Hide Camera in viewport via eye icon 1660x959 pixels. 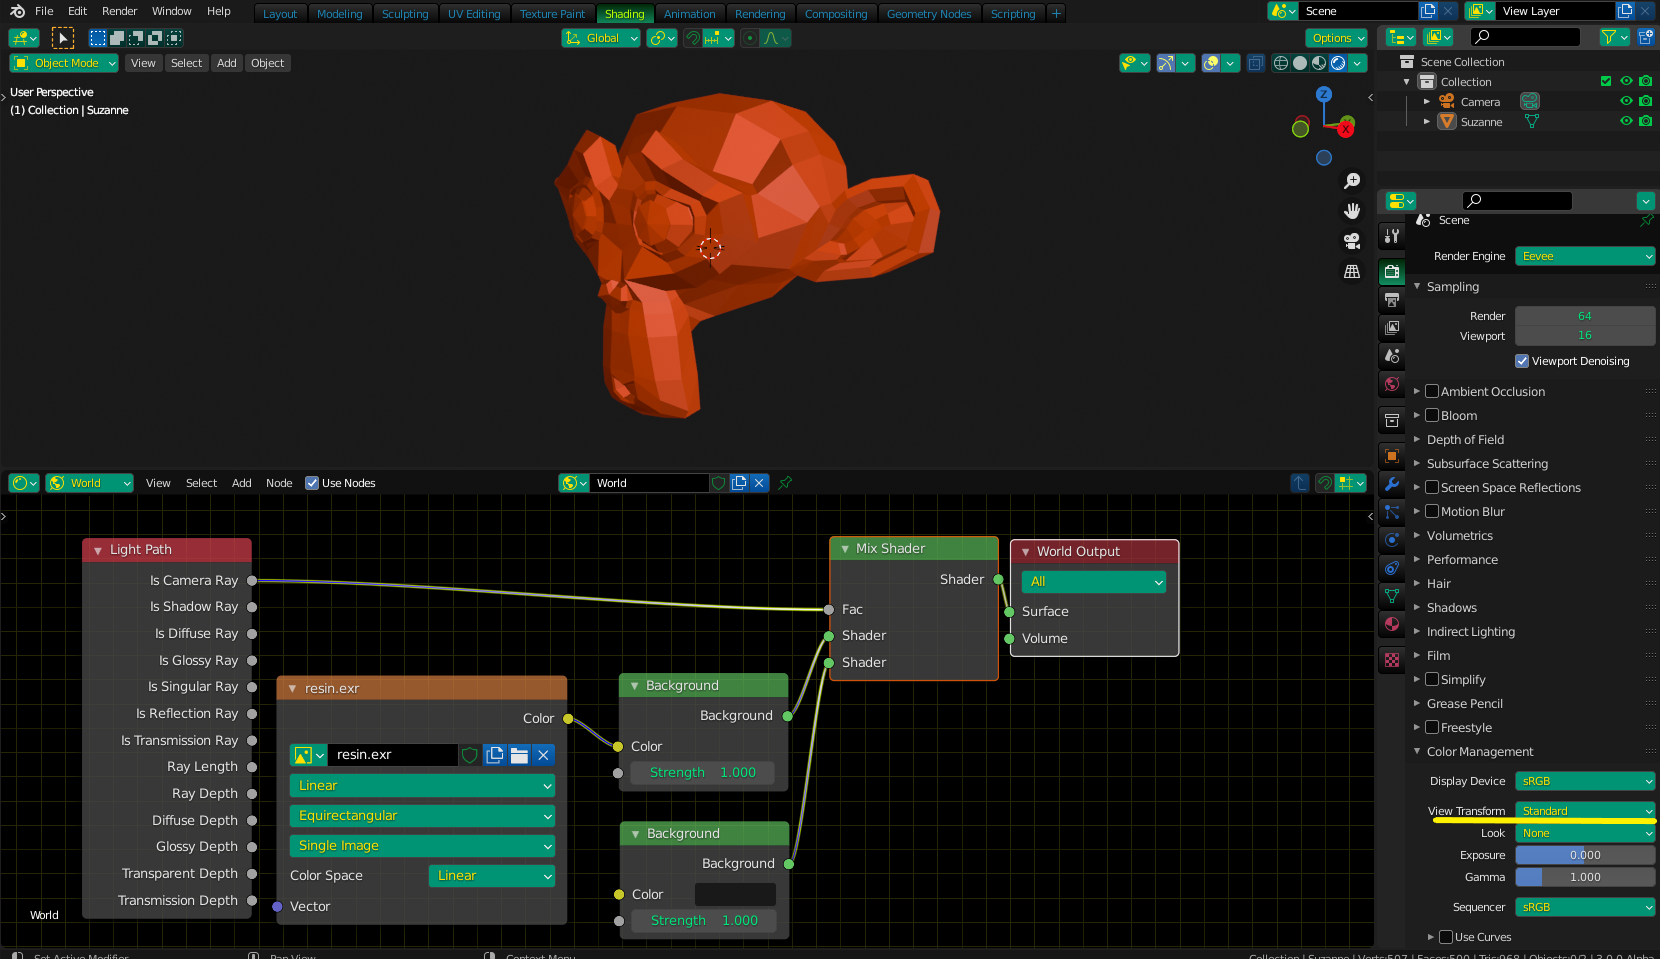[x=1626, y=101]
